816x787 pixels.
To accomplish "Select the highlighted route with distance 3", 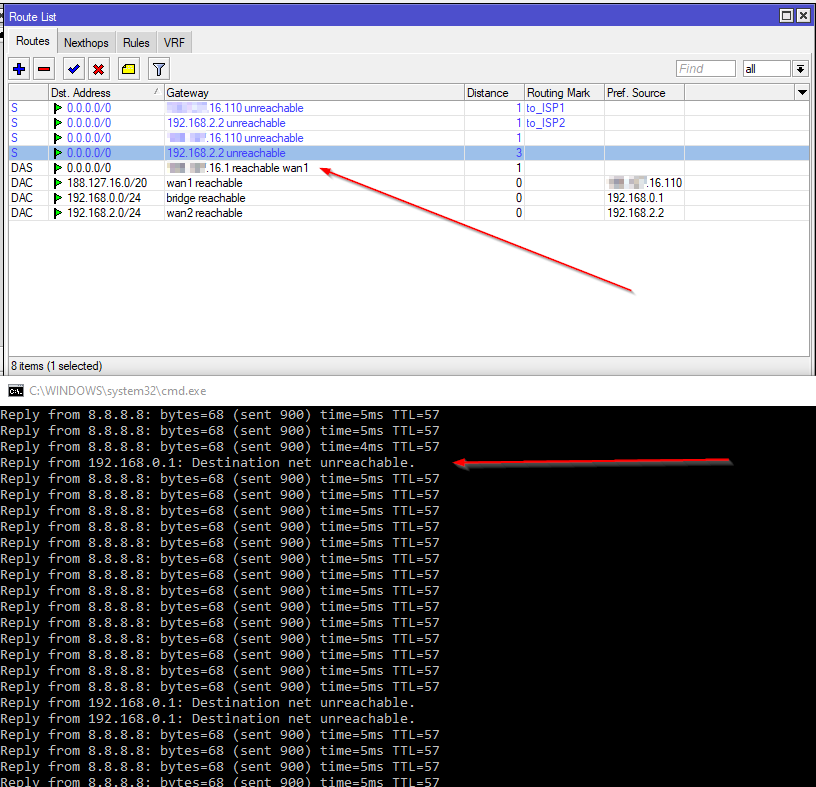I will click(x=409, y=153).
